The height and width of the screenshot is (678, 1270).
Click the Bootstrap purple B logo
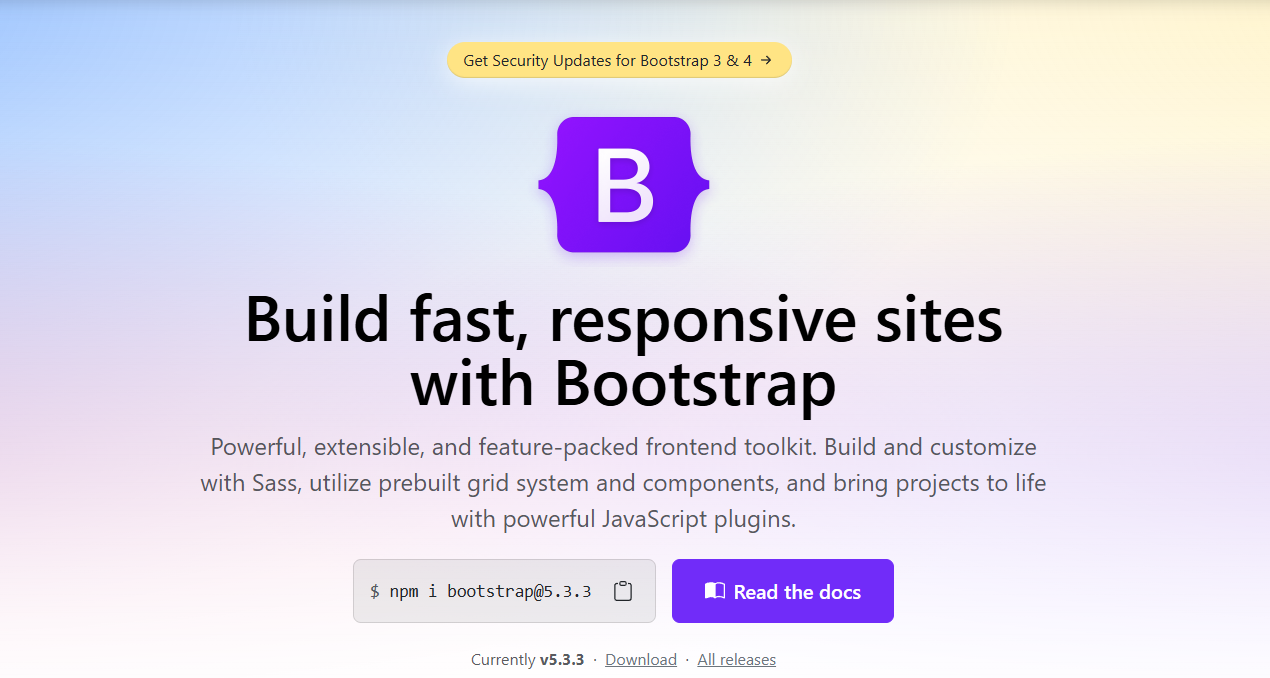coord(624,185)
